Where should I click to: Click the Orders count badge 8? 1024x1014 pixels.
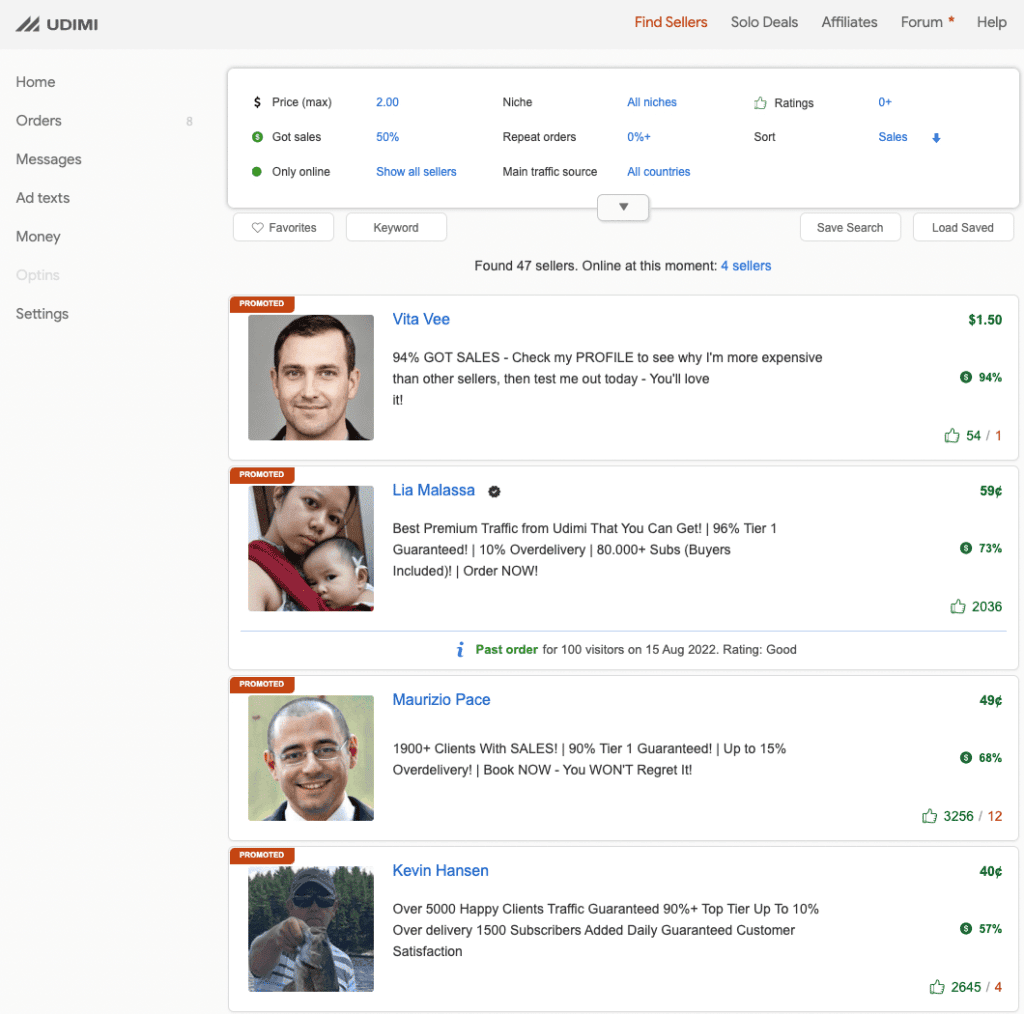coord(189,121)
